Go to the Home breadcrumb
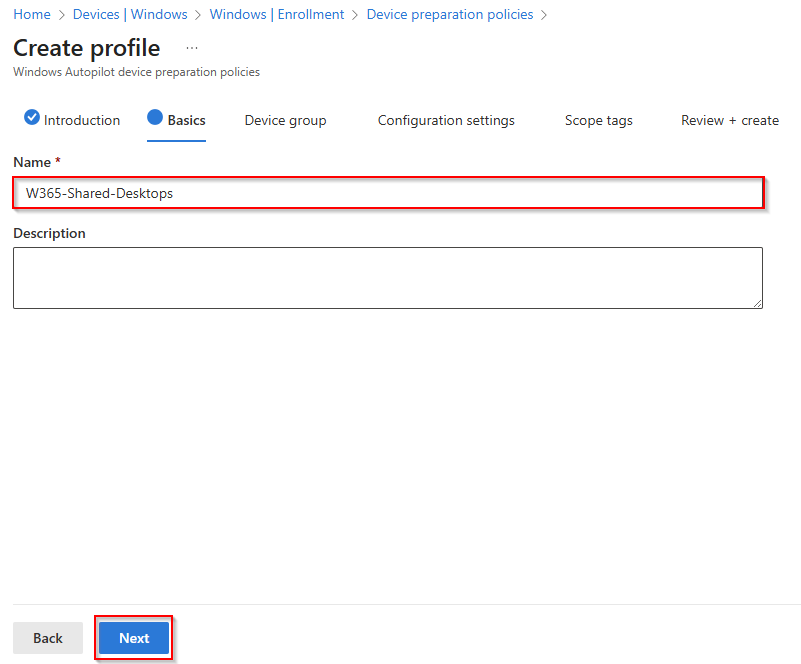The width and height of the screenshot is (801, 664). pyautogui.click(x=32, y=15)
